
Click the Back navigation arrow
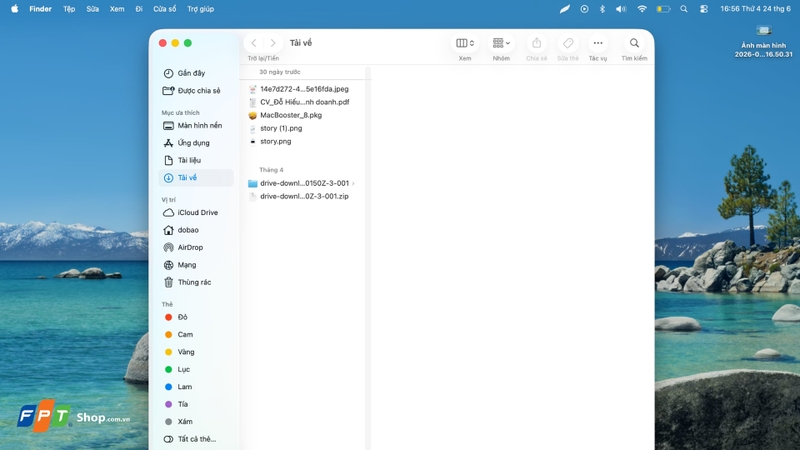point(254,43)
